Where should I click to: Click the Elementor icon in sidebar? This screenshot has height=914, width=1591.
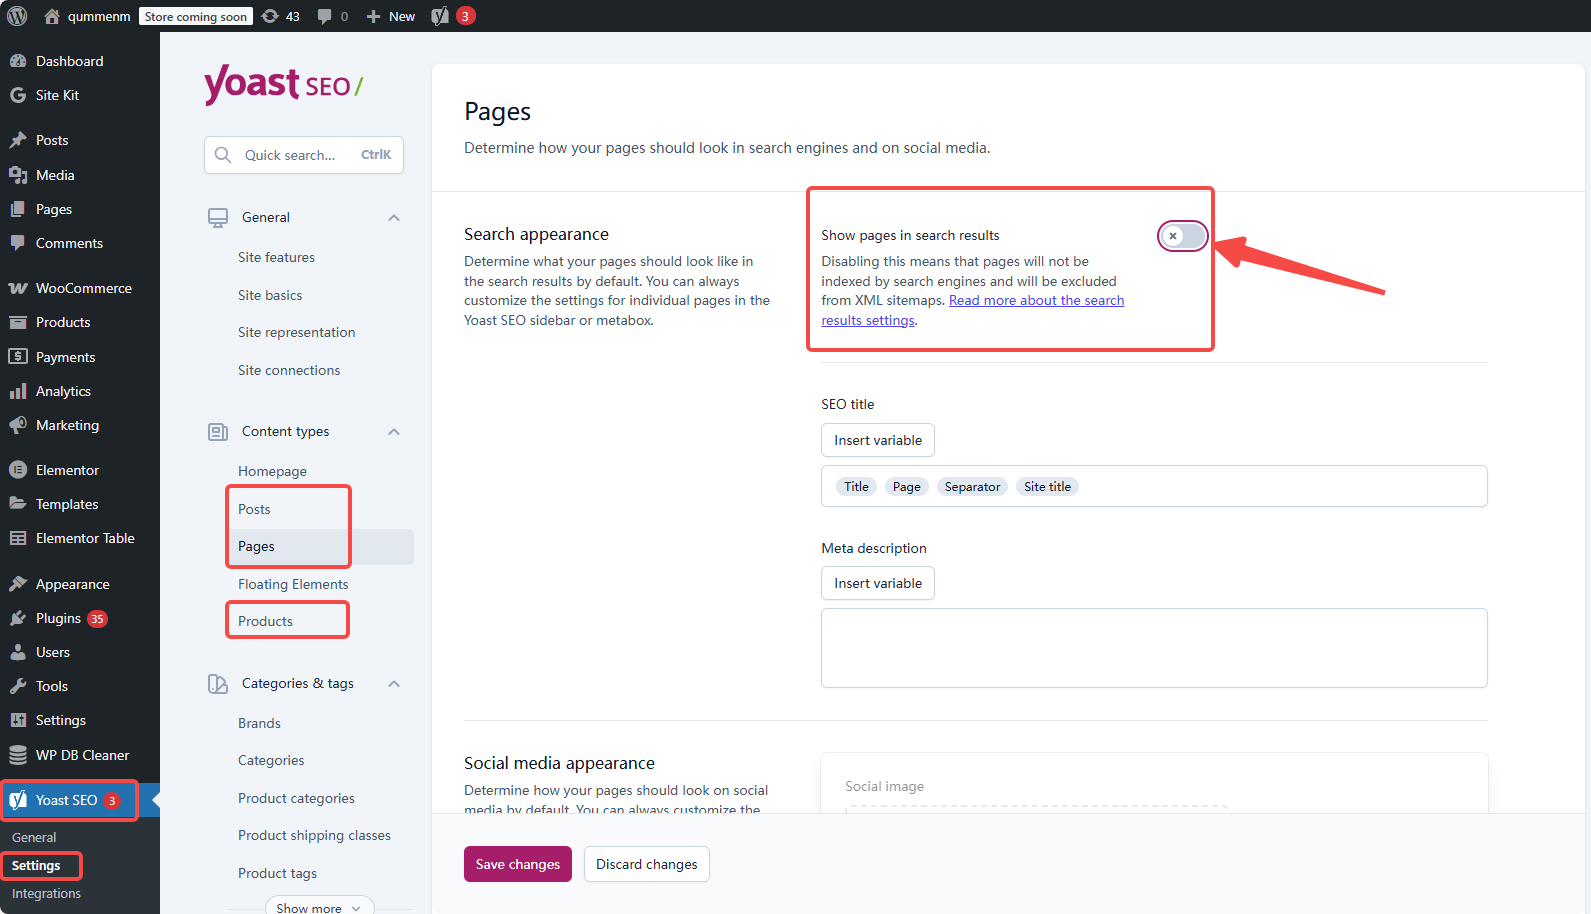click(x=18, y=470)
